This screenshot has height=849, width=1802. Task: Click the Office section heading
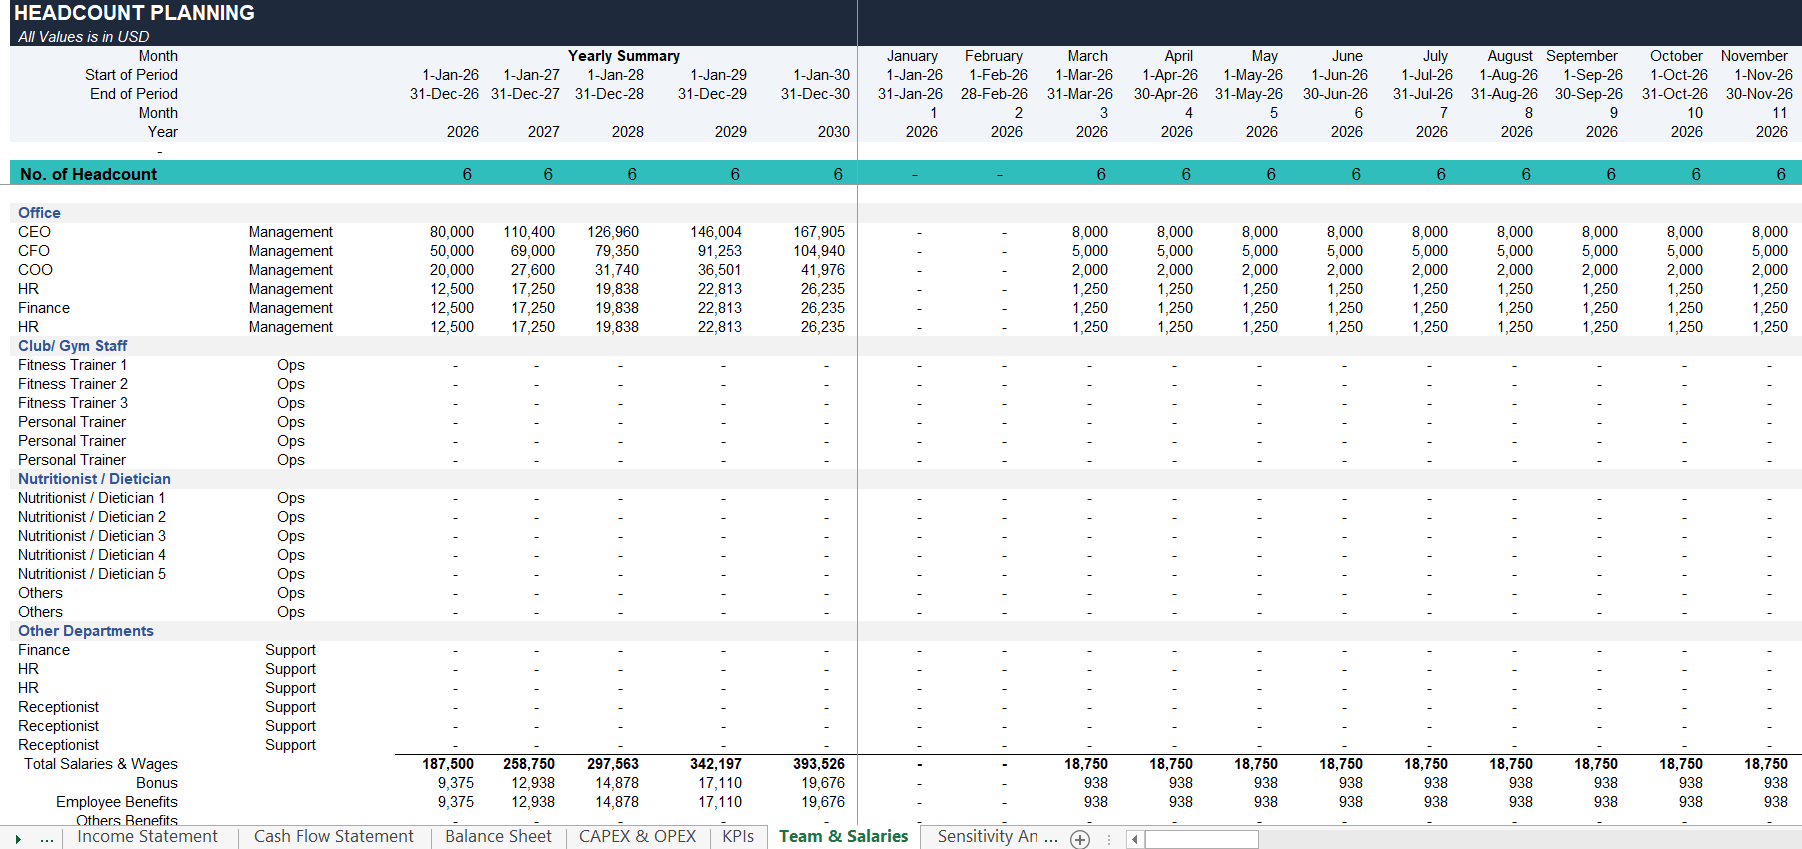pos(39,213)
